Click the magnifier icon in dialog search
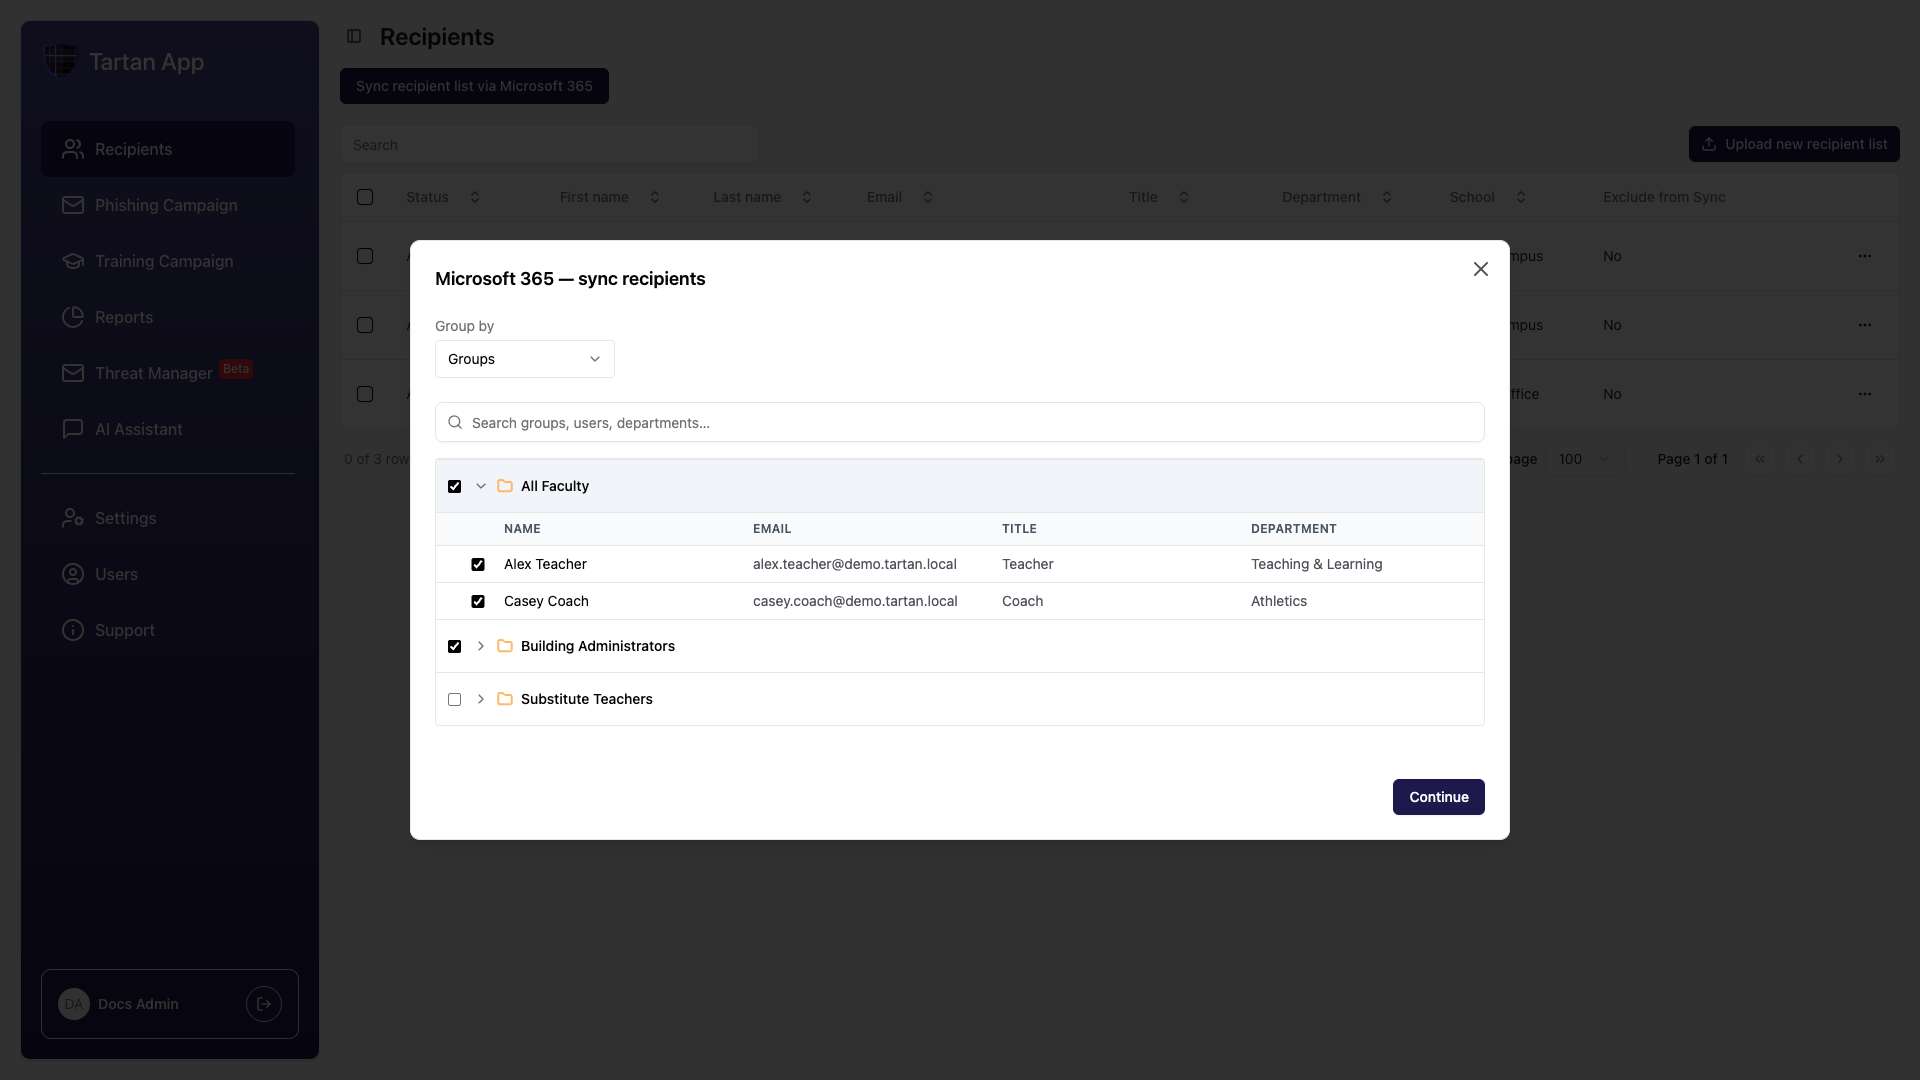This screenshot has width=1920, height=1080. pos(455,422)
